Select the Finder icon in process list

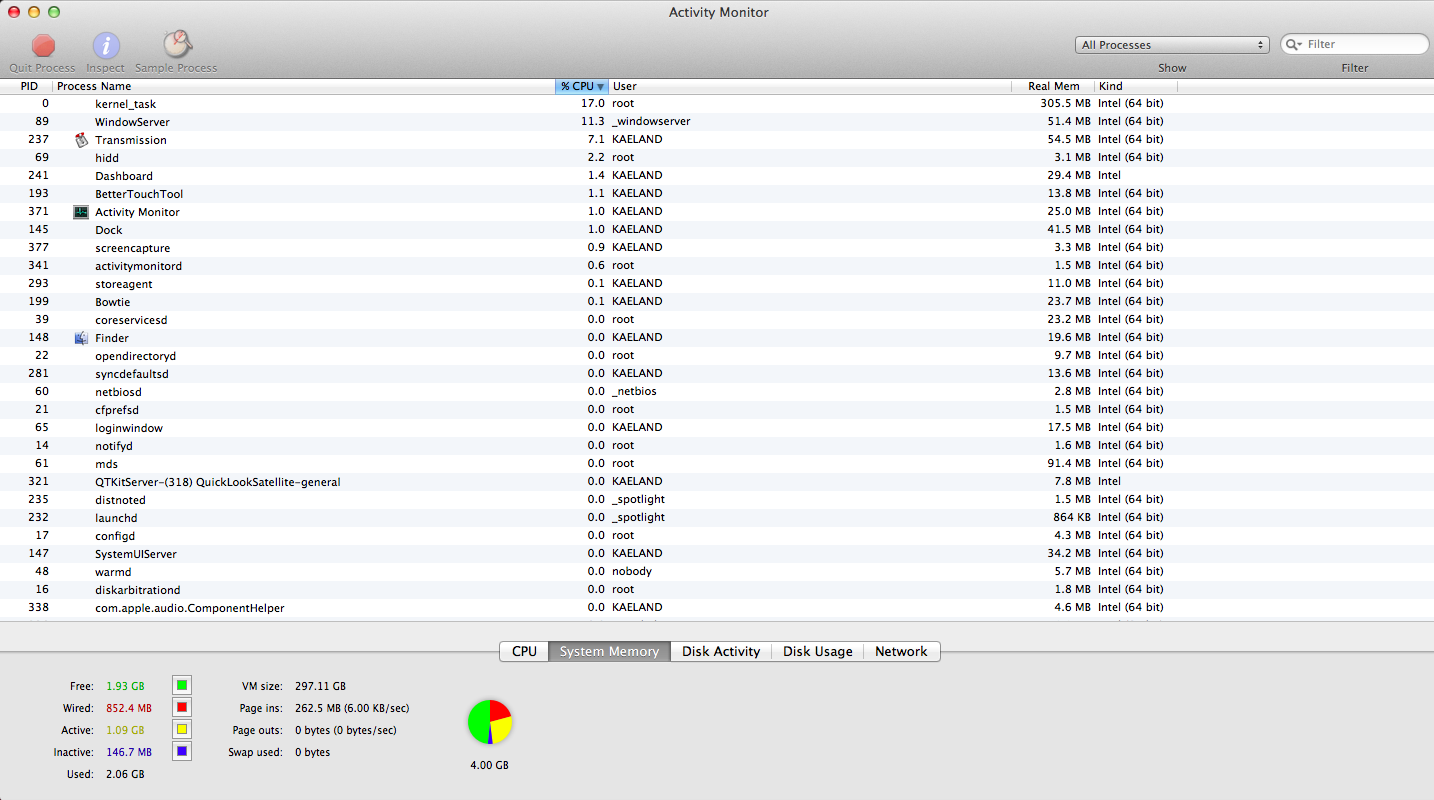[82, 338]
